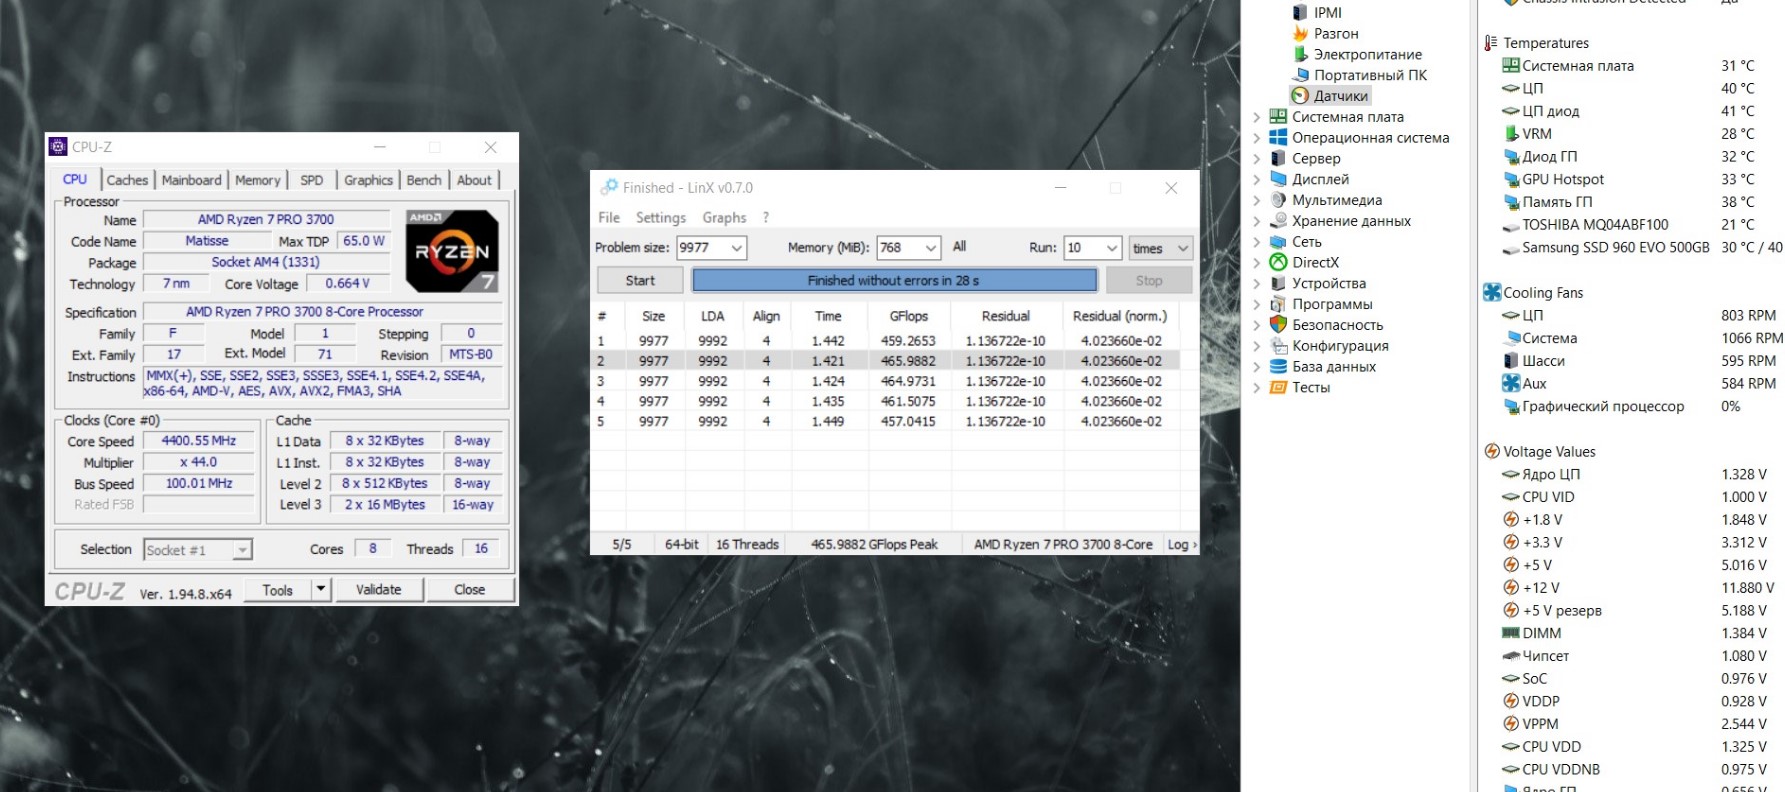
Task: Select the CPU VID voltage row
Action: click(1634, 497)
